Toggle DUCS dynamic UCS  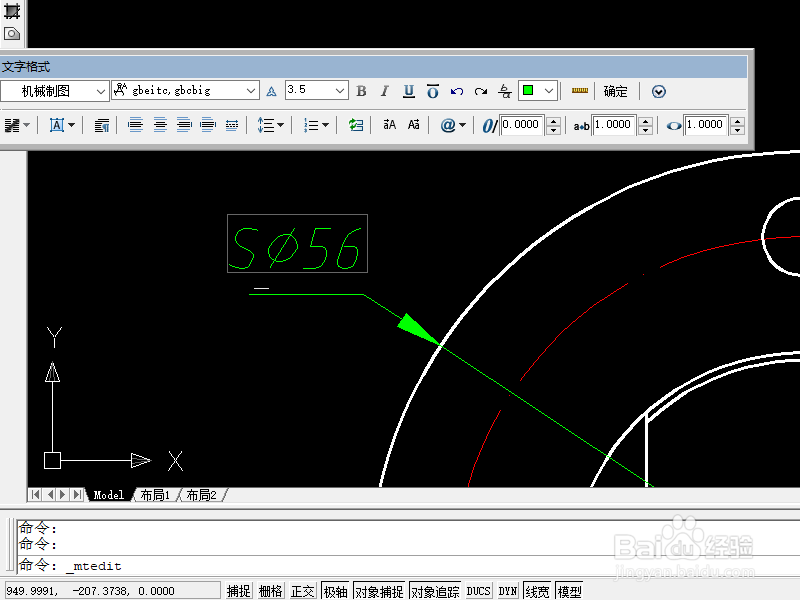click(x=479, y=591)
